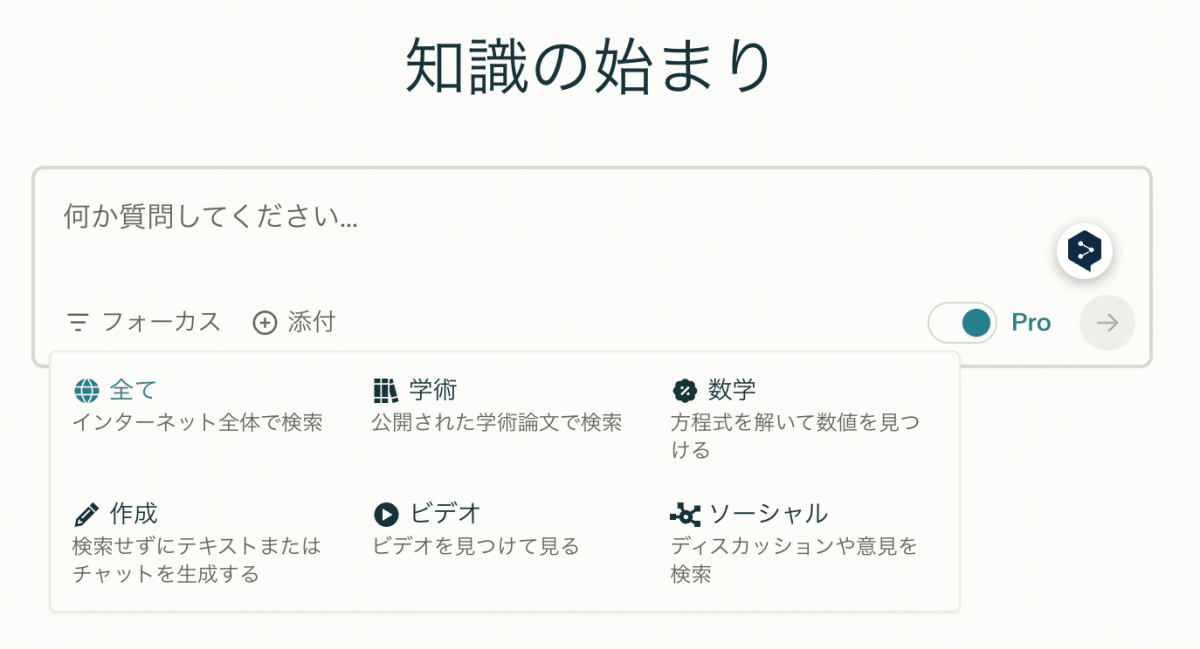Click the play icon for ビデオ
Viewport: 1200px width, 649px height.
(x=386, y=515)
